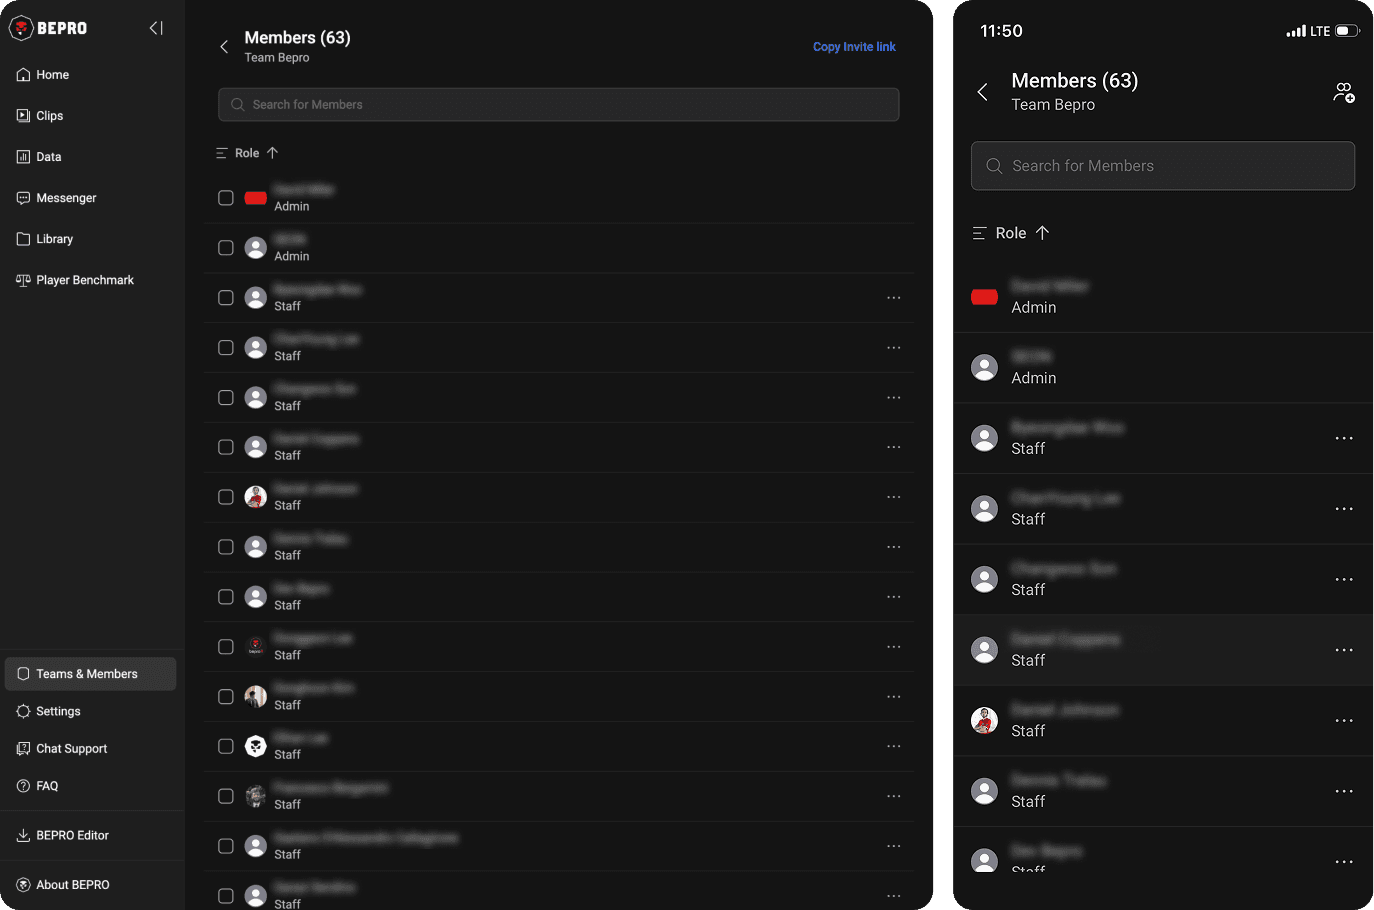Click the sort lines icon beside desktop Role
1374x910 pixels.
click(x=222, y=153)
